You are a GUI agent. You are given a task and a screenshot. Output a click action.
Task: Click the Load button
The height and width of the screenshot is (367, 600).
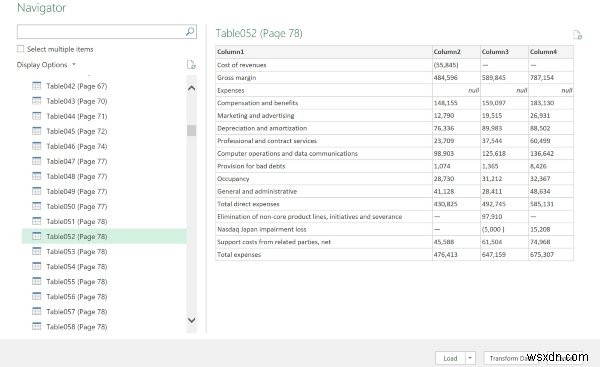tap(450, 358)
